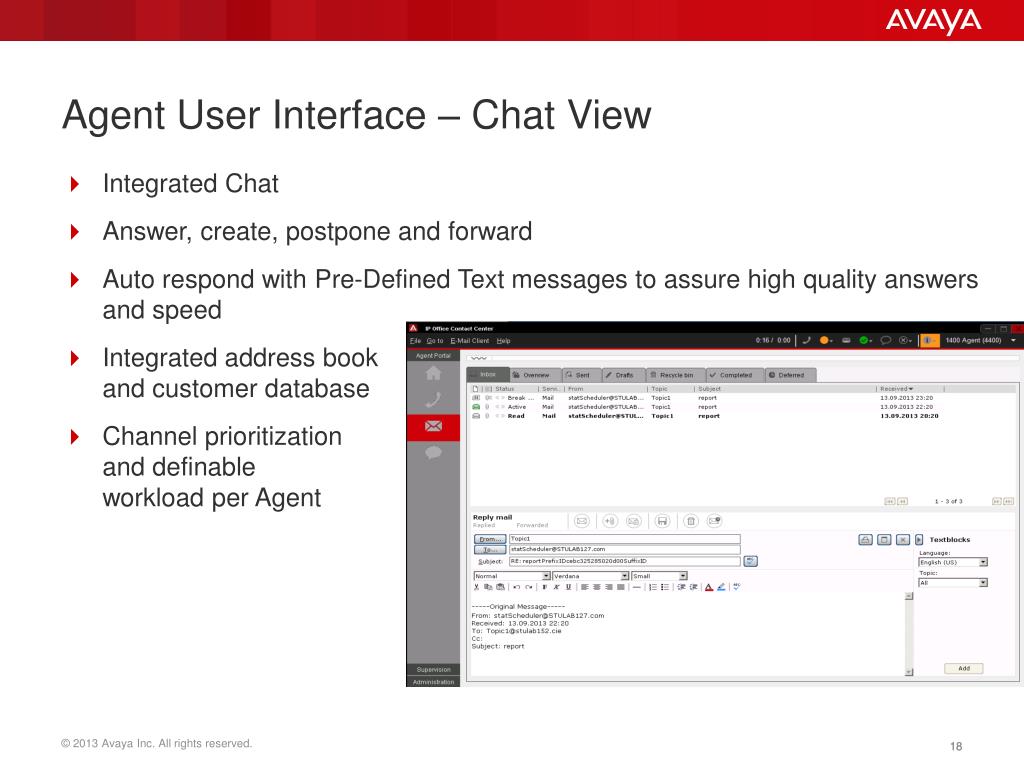The height and width of the screenshot is (768, 1024).
Task: Click the To... button
Action: click(x=490, y=550)
